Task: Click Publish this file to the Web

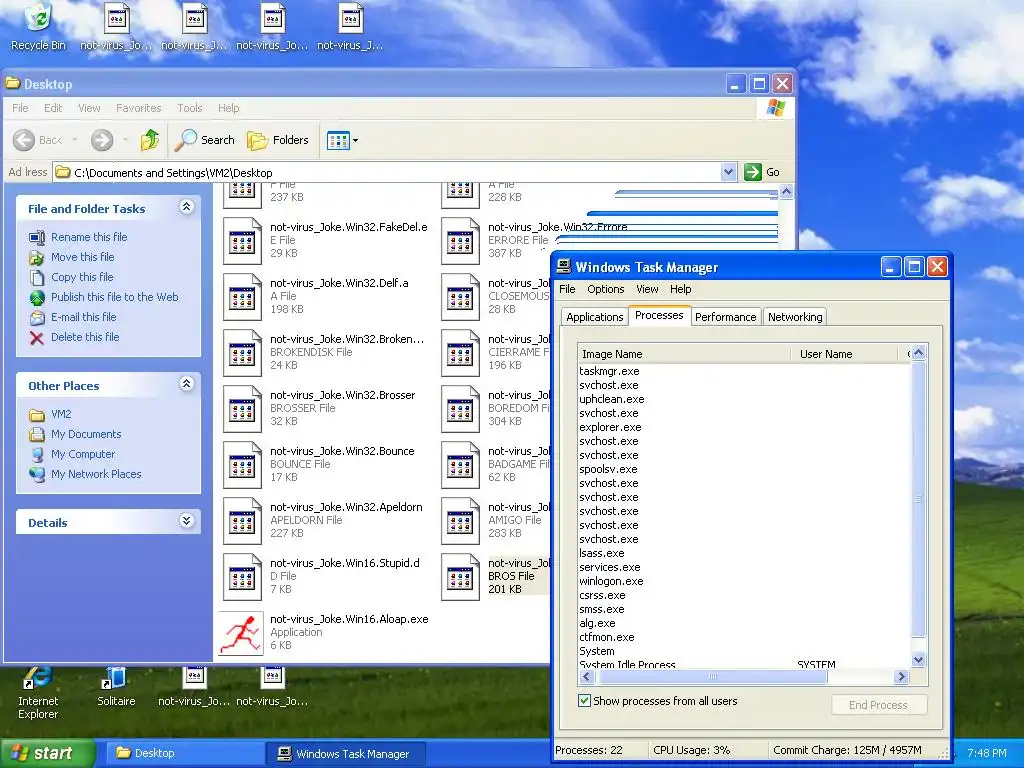Action: [114, 297]
